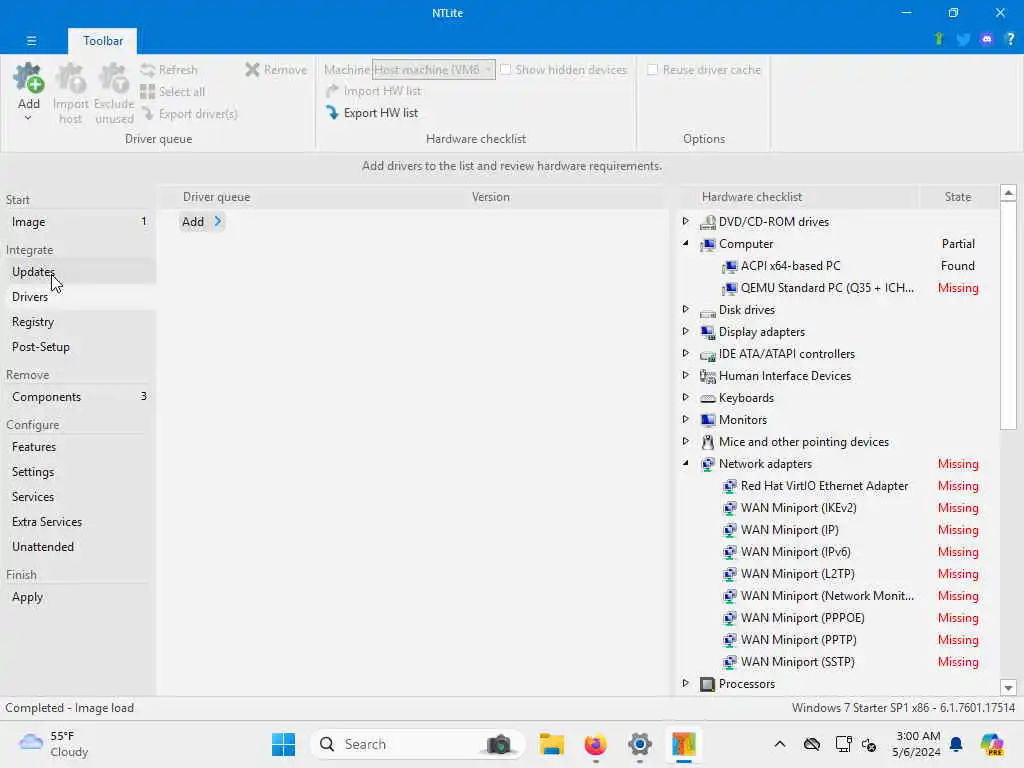Click the NTLite taskbar icon

684,744
